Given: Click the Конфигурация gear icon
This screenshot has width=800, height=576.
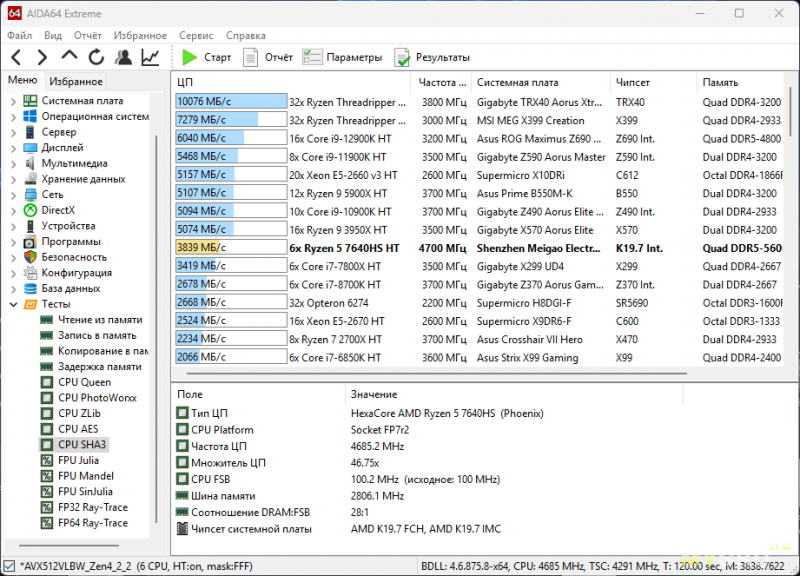Looking at the screenshot, I should (31, 273).
